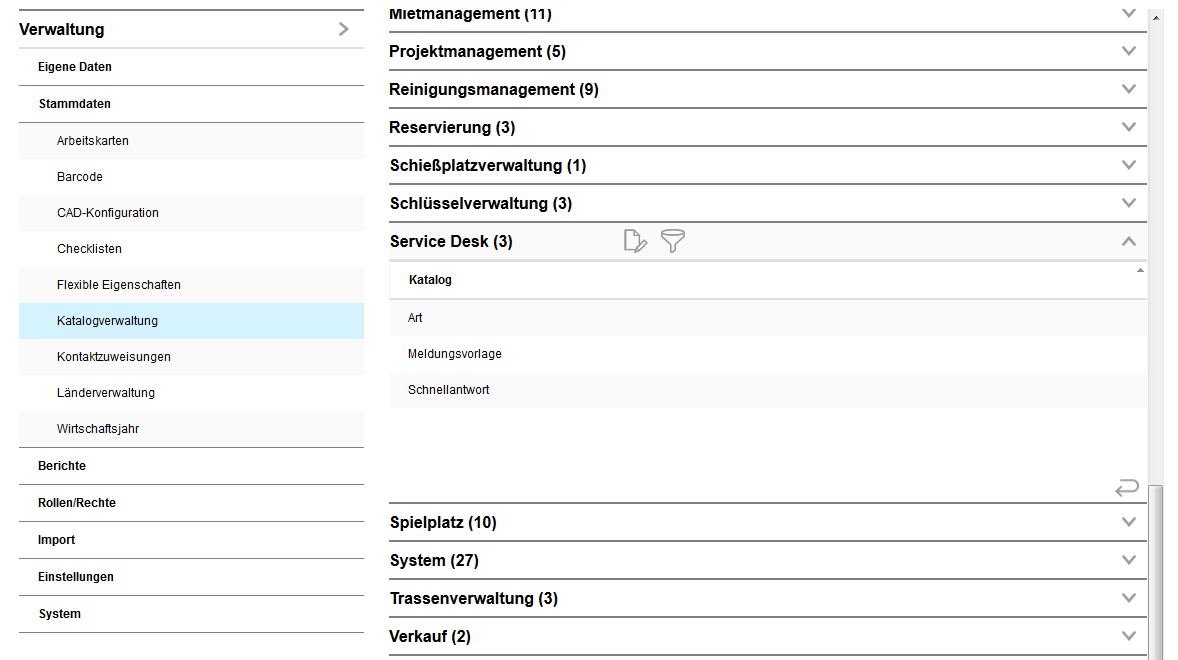1178x660 pixels.
Task: Open Rollen/Rechte in the sidebar
Action: (x=77, y=503)
